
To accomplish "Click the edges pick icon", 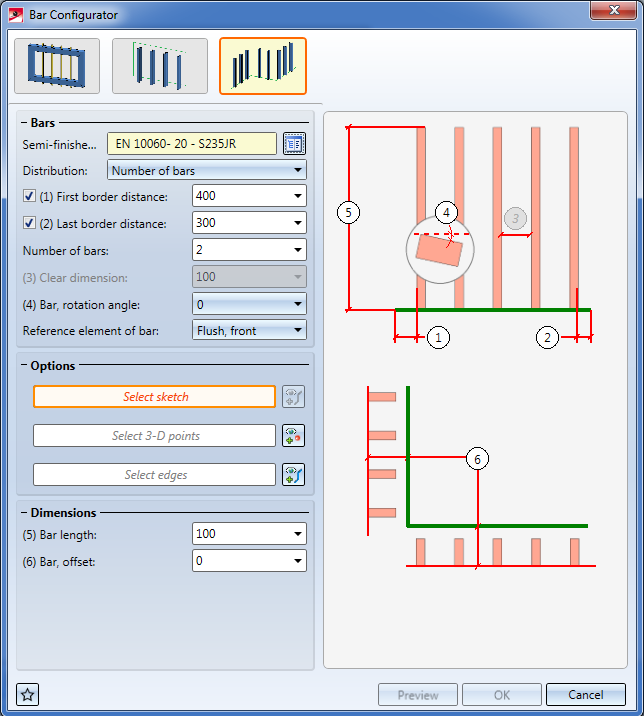I will 294,475.
